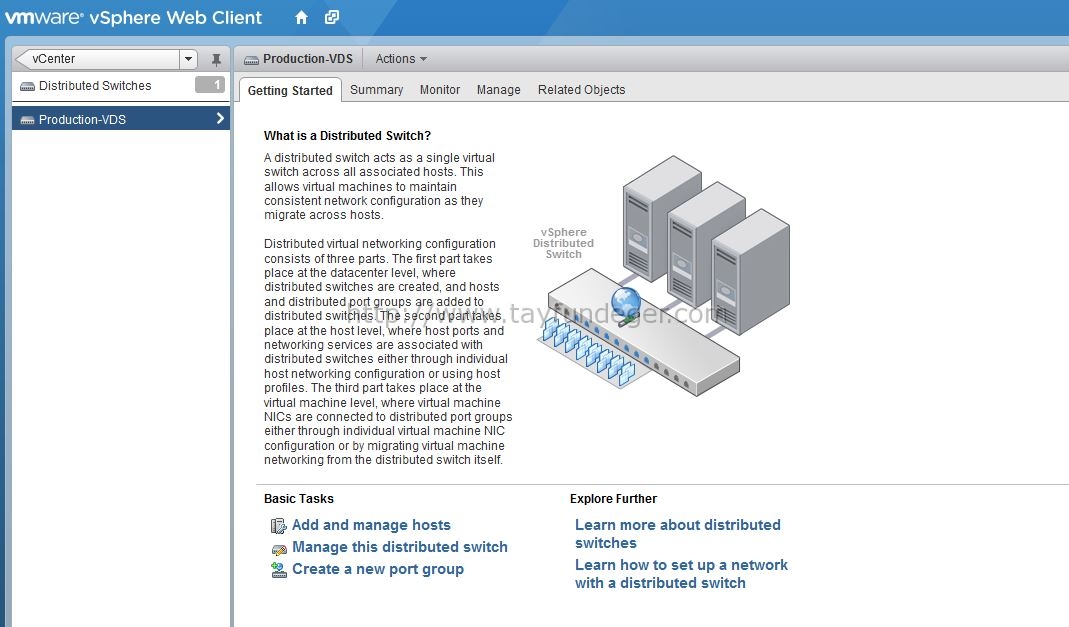The height and width of the screenshot is (627, 1069).
Task: Go back using the vCenter navigator box
Action: [x=97, y=59]
